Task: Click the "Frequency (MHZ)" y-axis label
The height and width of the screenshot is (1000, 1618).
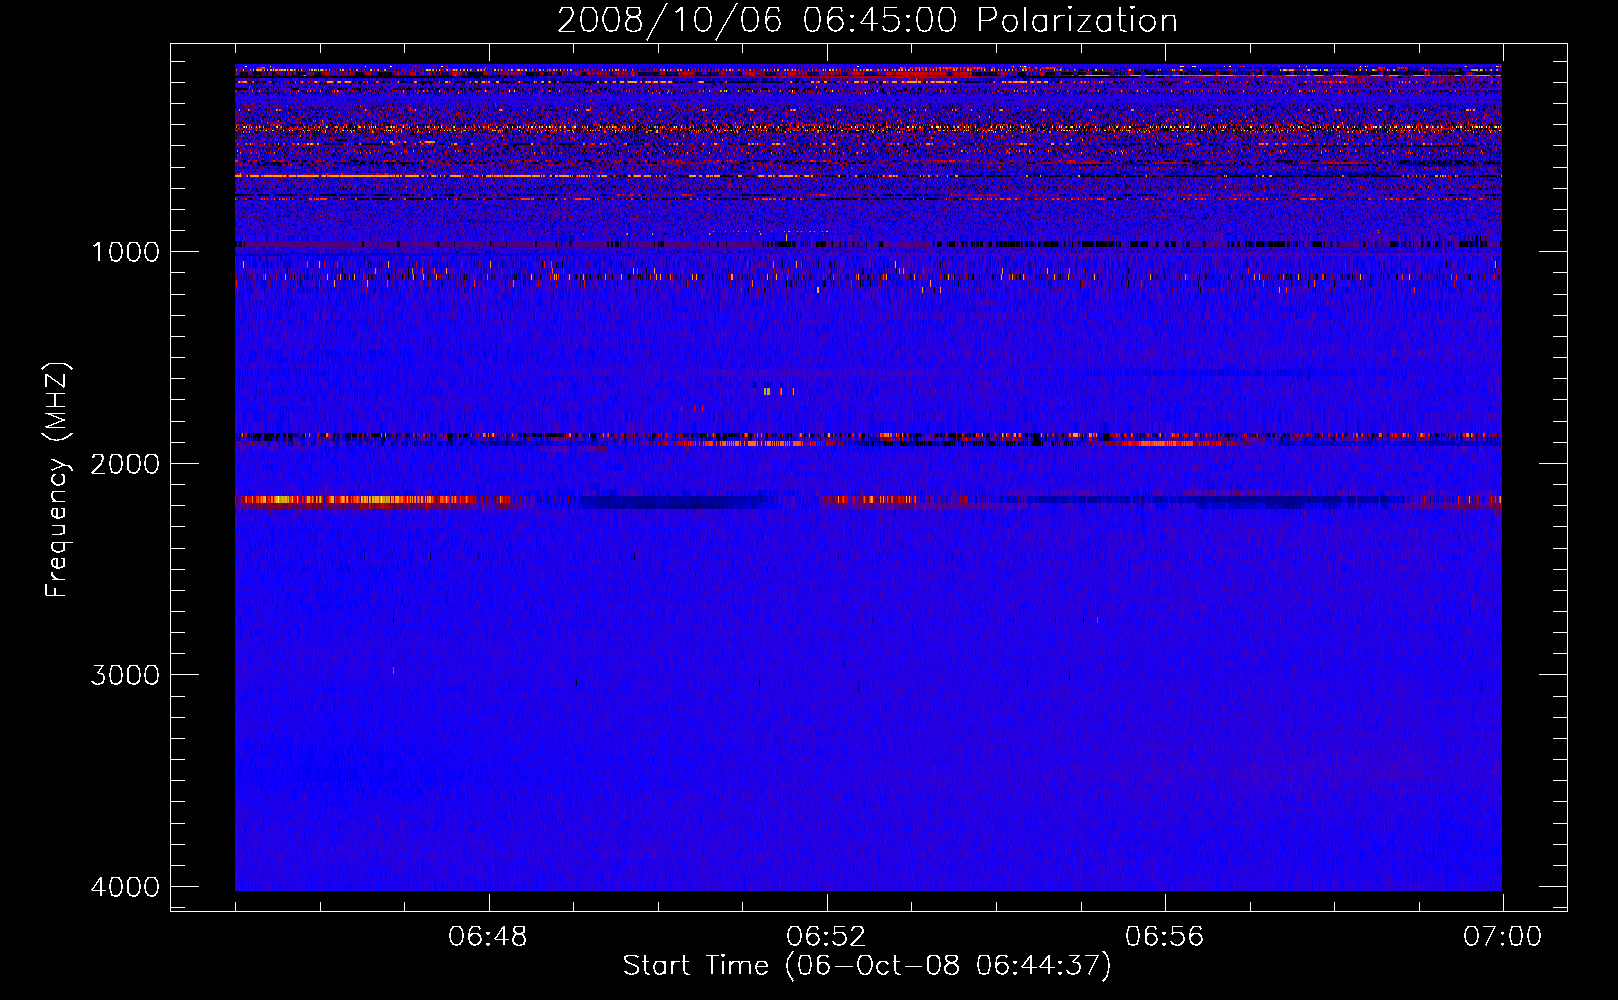Action: click(58, 479)
